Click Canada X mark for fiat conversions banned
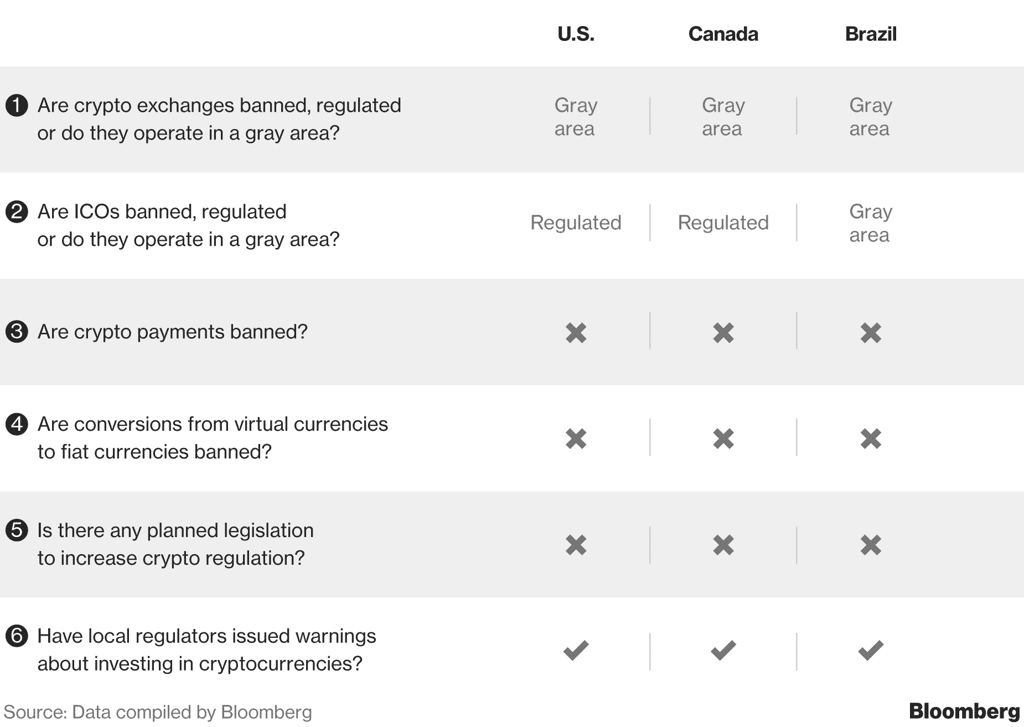1024x727 pixels. tap(724, 438)
